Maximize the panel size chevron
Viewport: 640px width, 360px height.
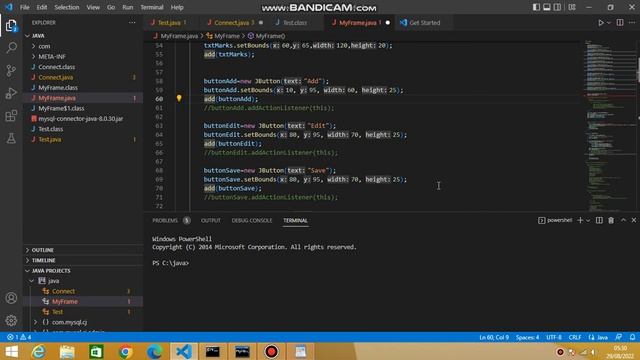(623, 220)
